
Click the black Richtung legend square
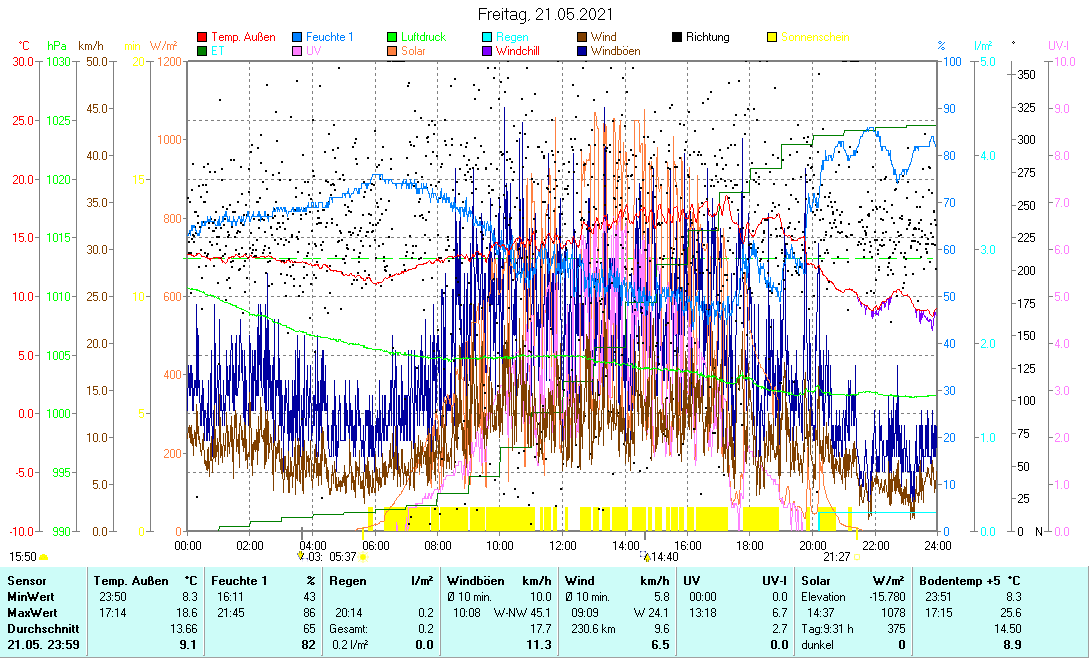(x=677, y=37)
